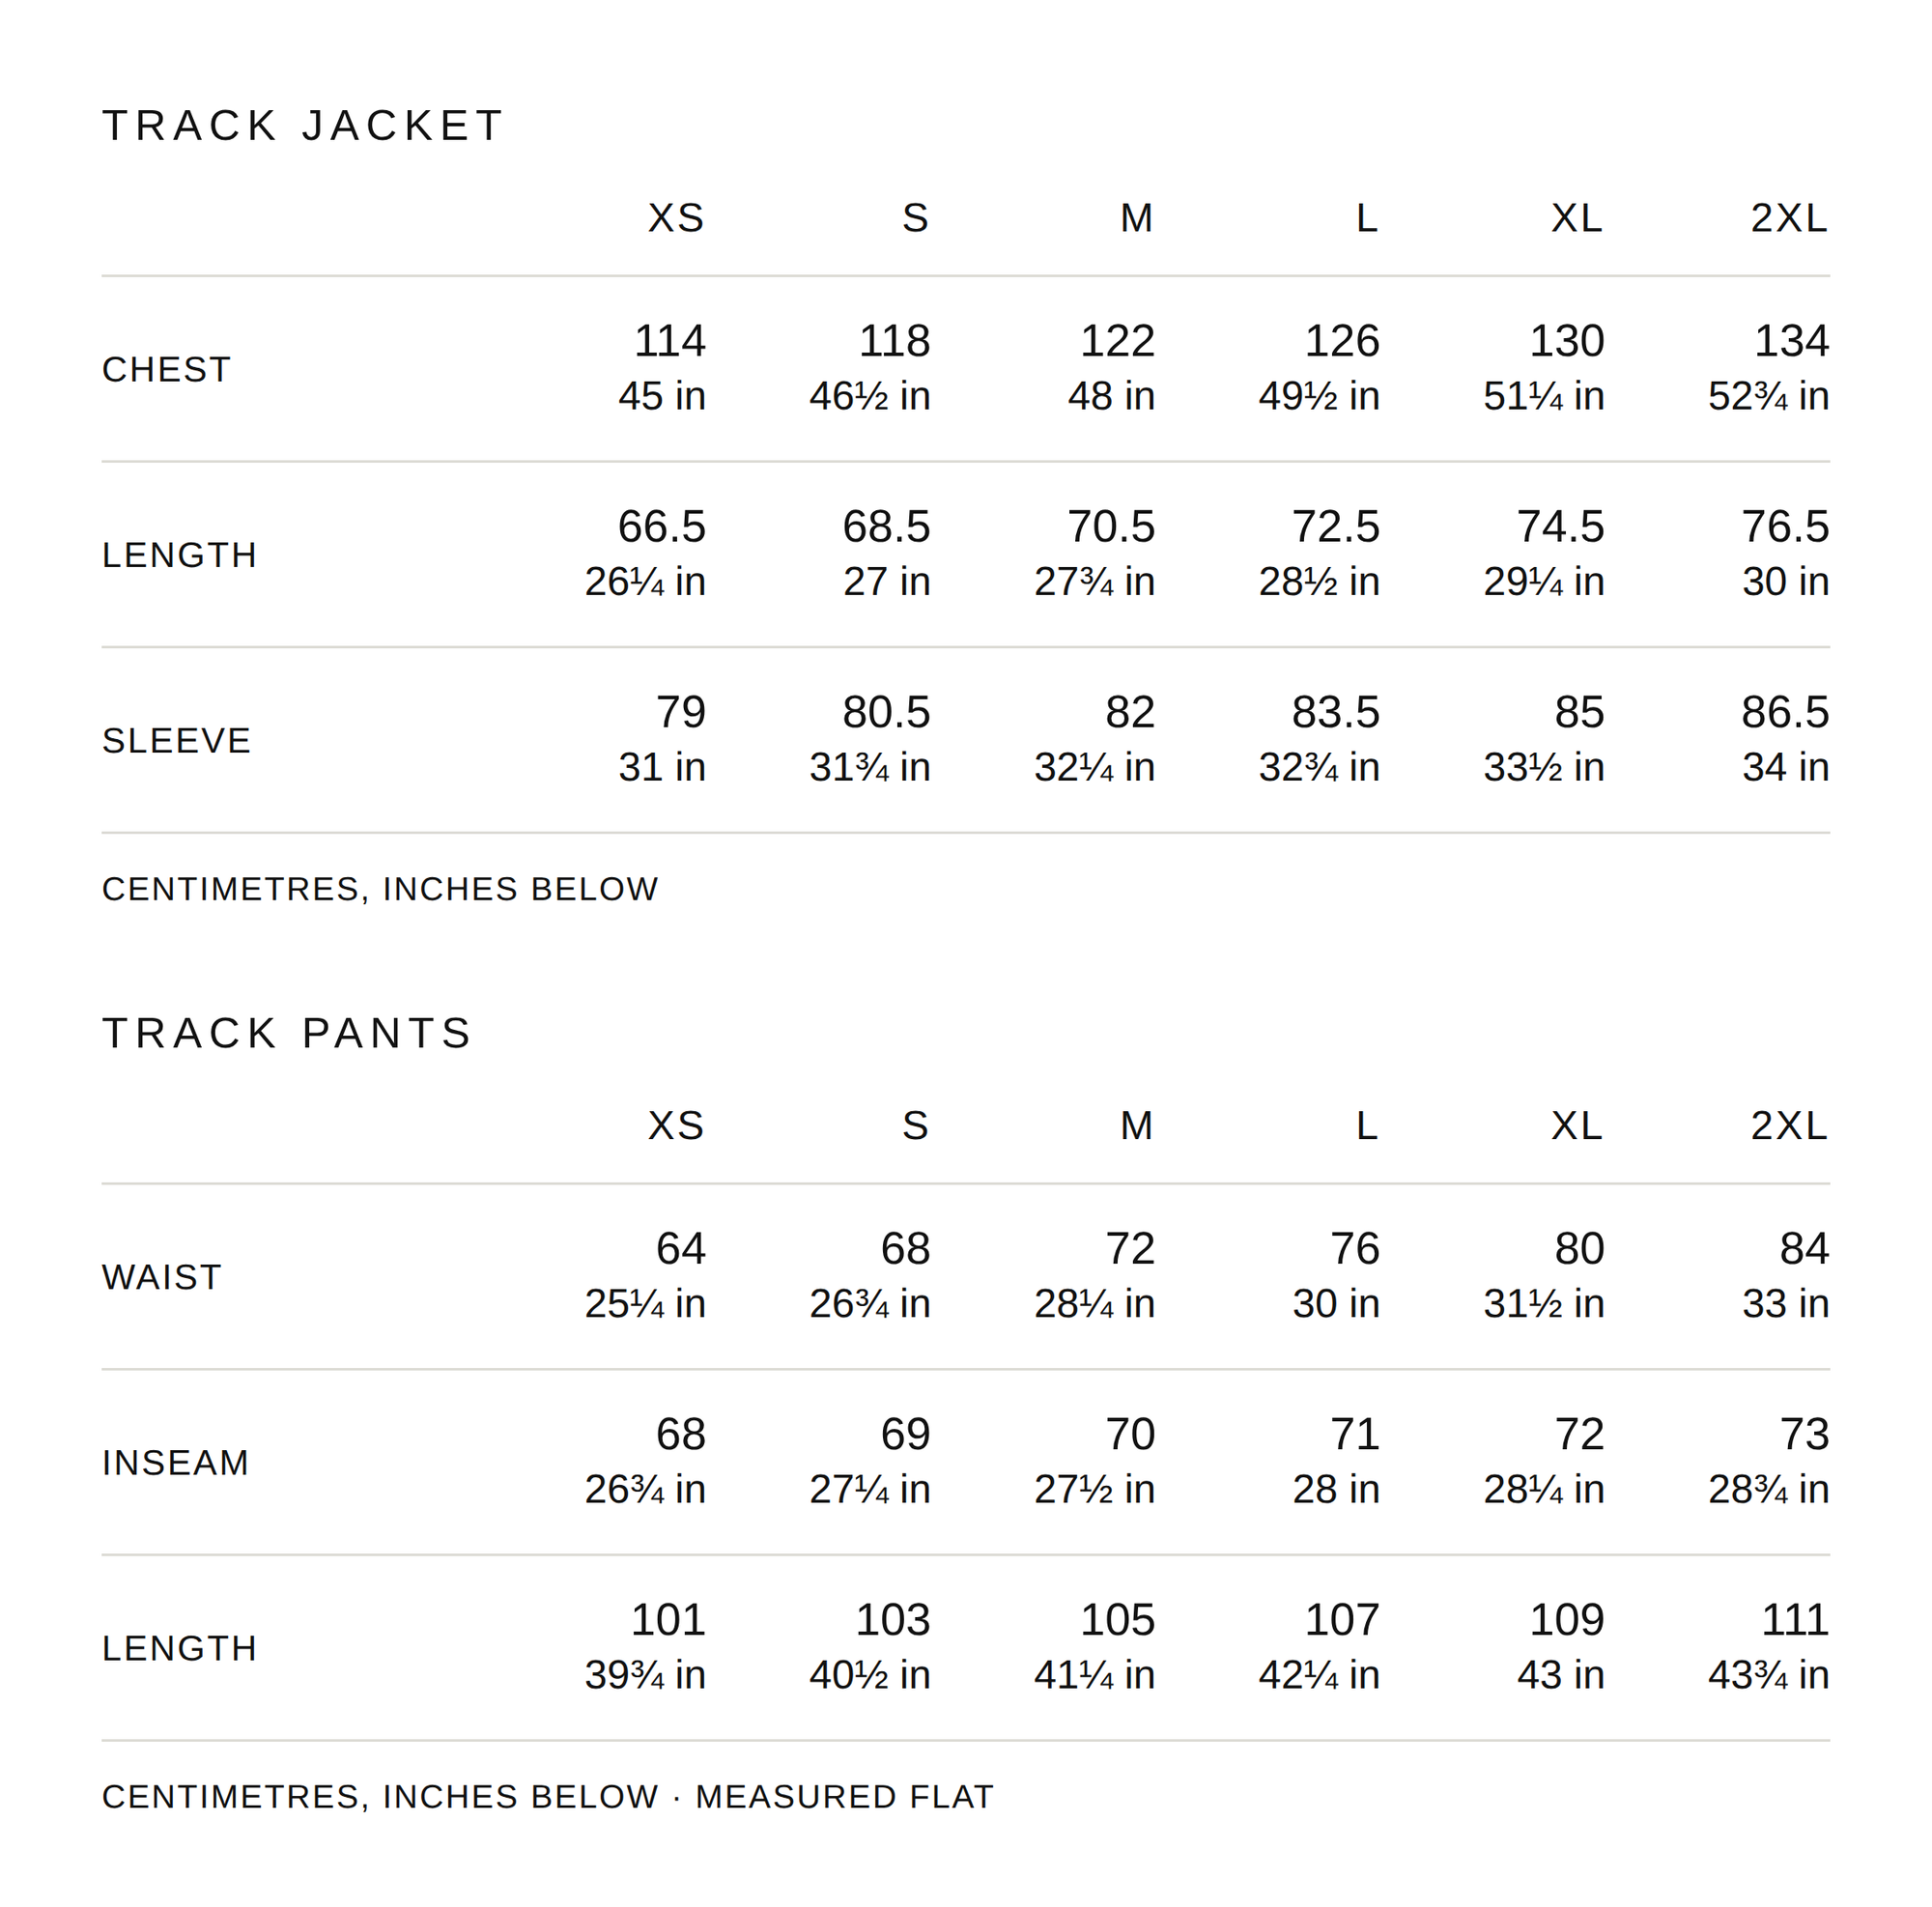Select the M column header in pants table
Viewport: 1932px width, 1907px height.
1136,1126
